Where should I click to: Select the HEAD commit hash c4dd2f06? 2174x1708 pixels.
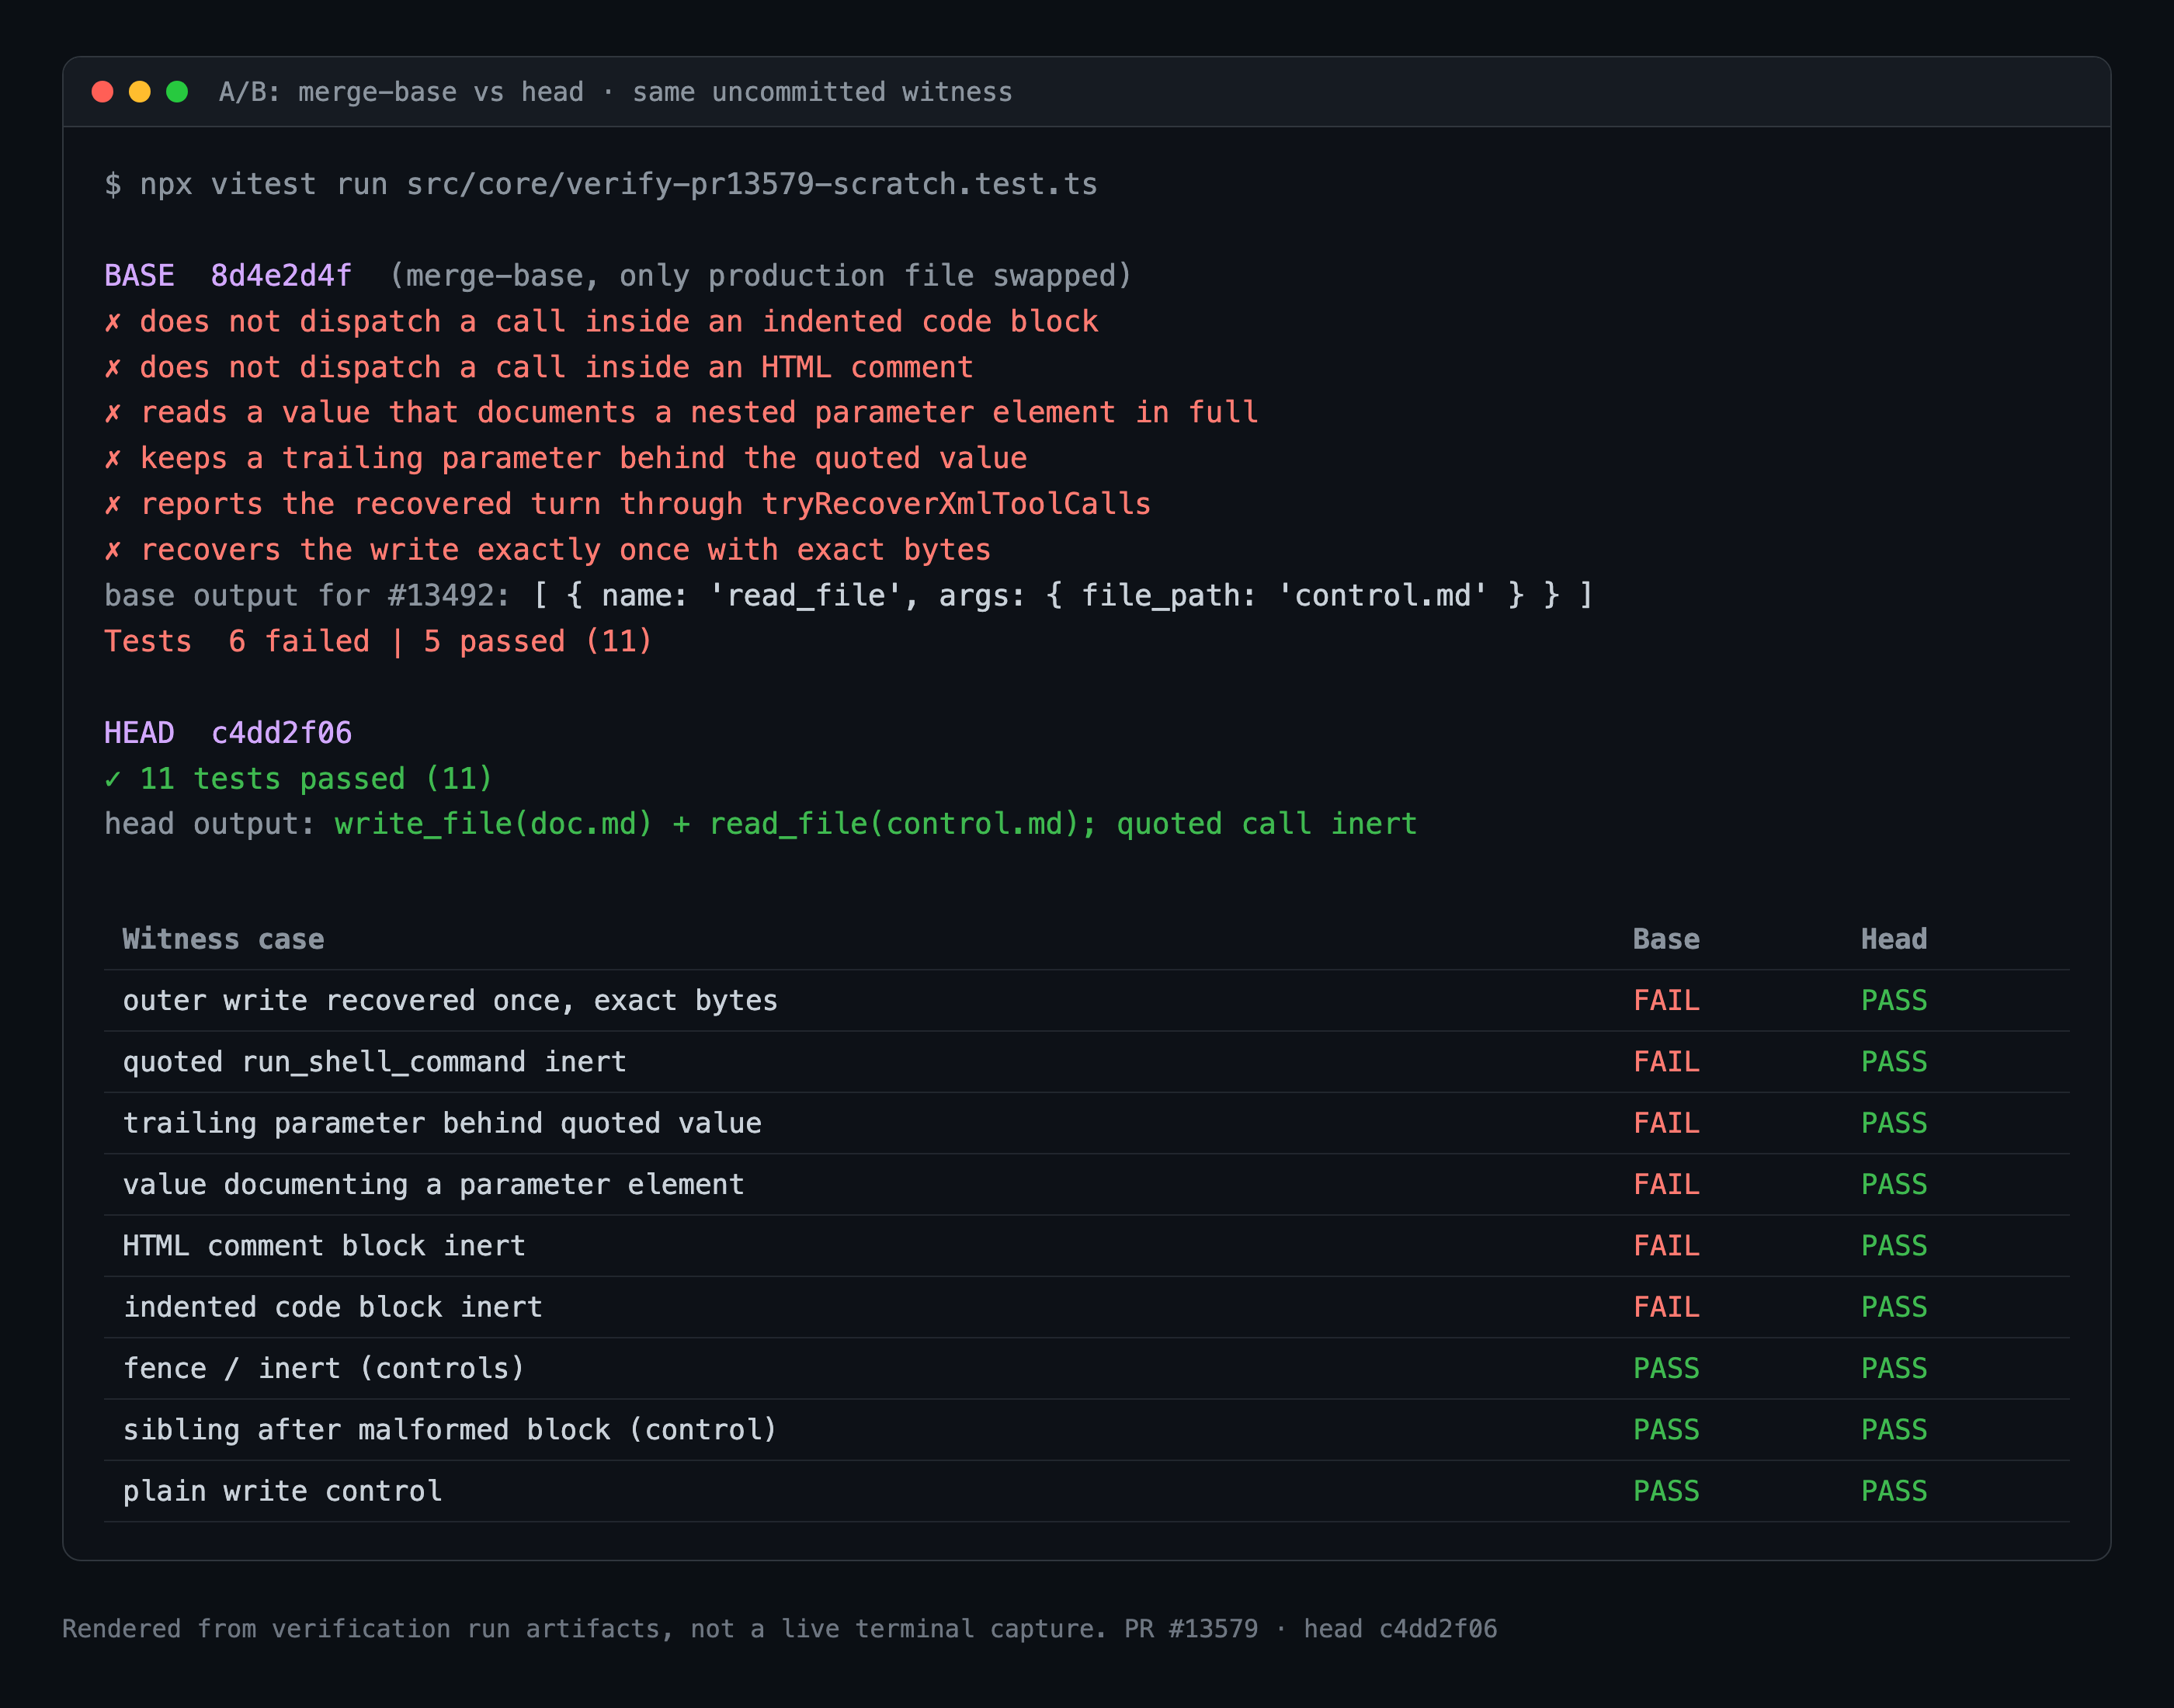[x=281, y=733]
